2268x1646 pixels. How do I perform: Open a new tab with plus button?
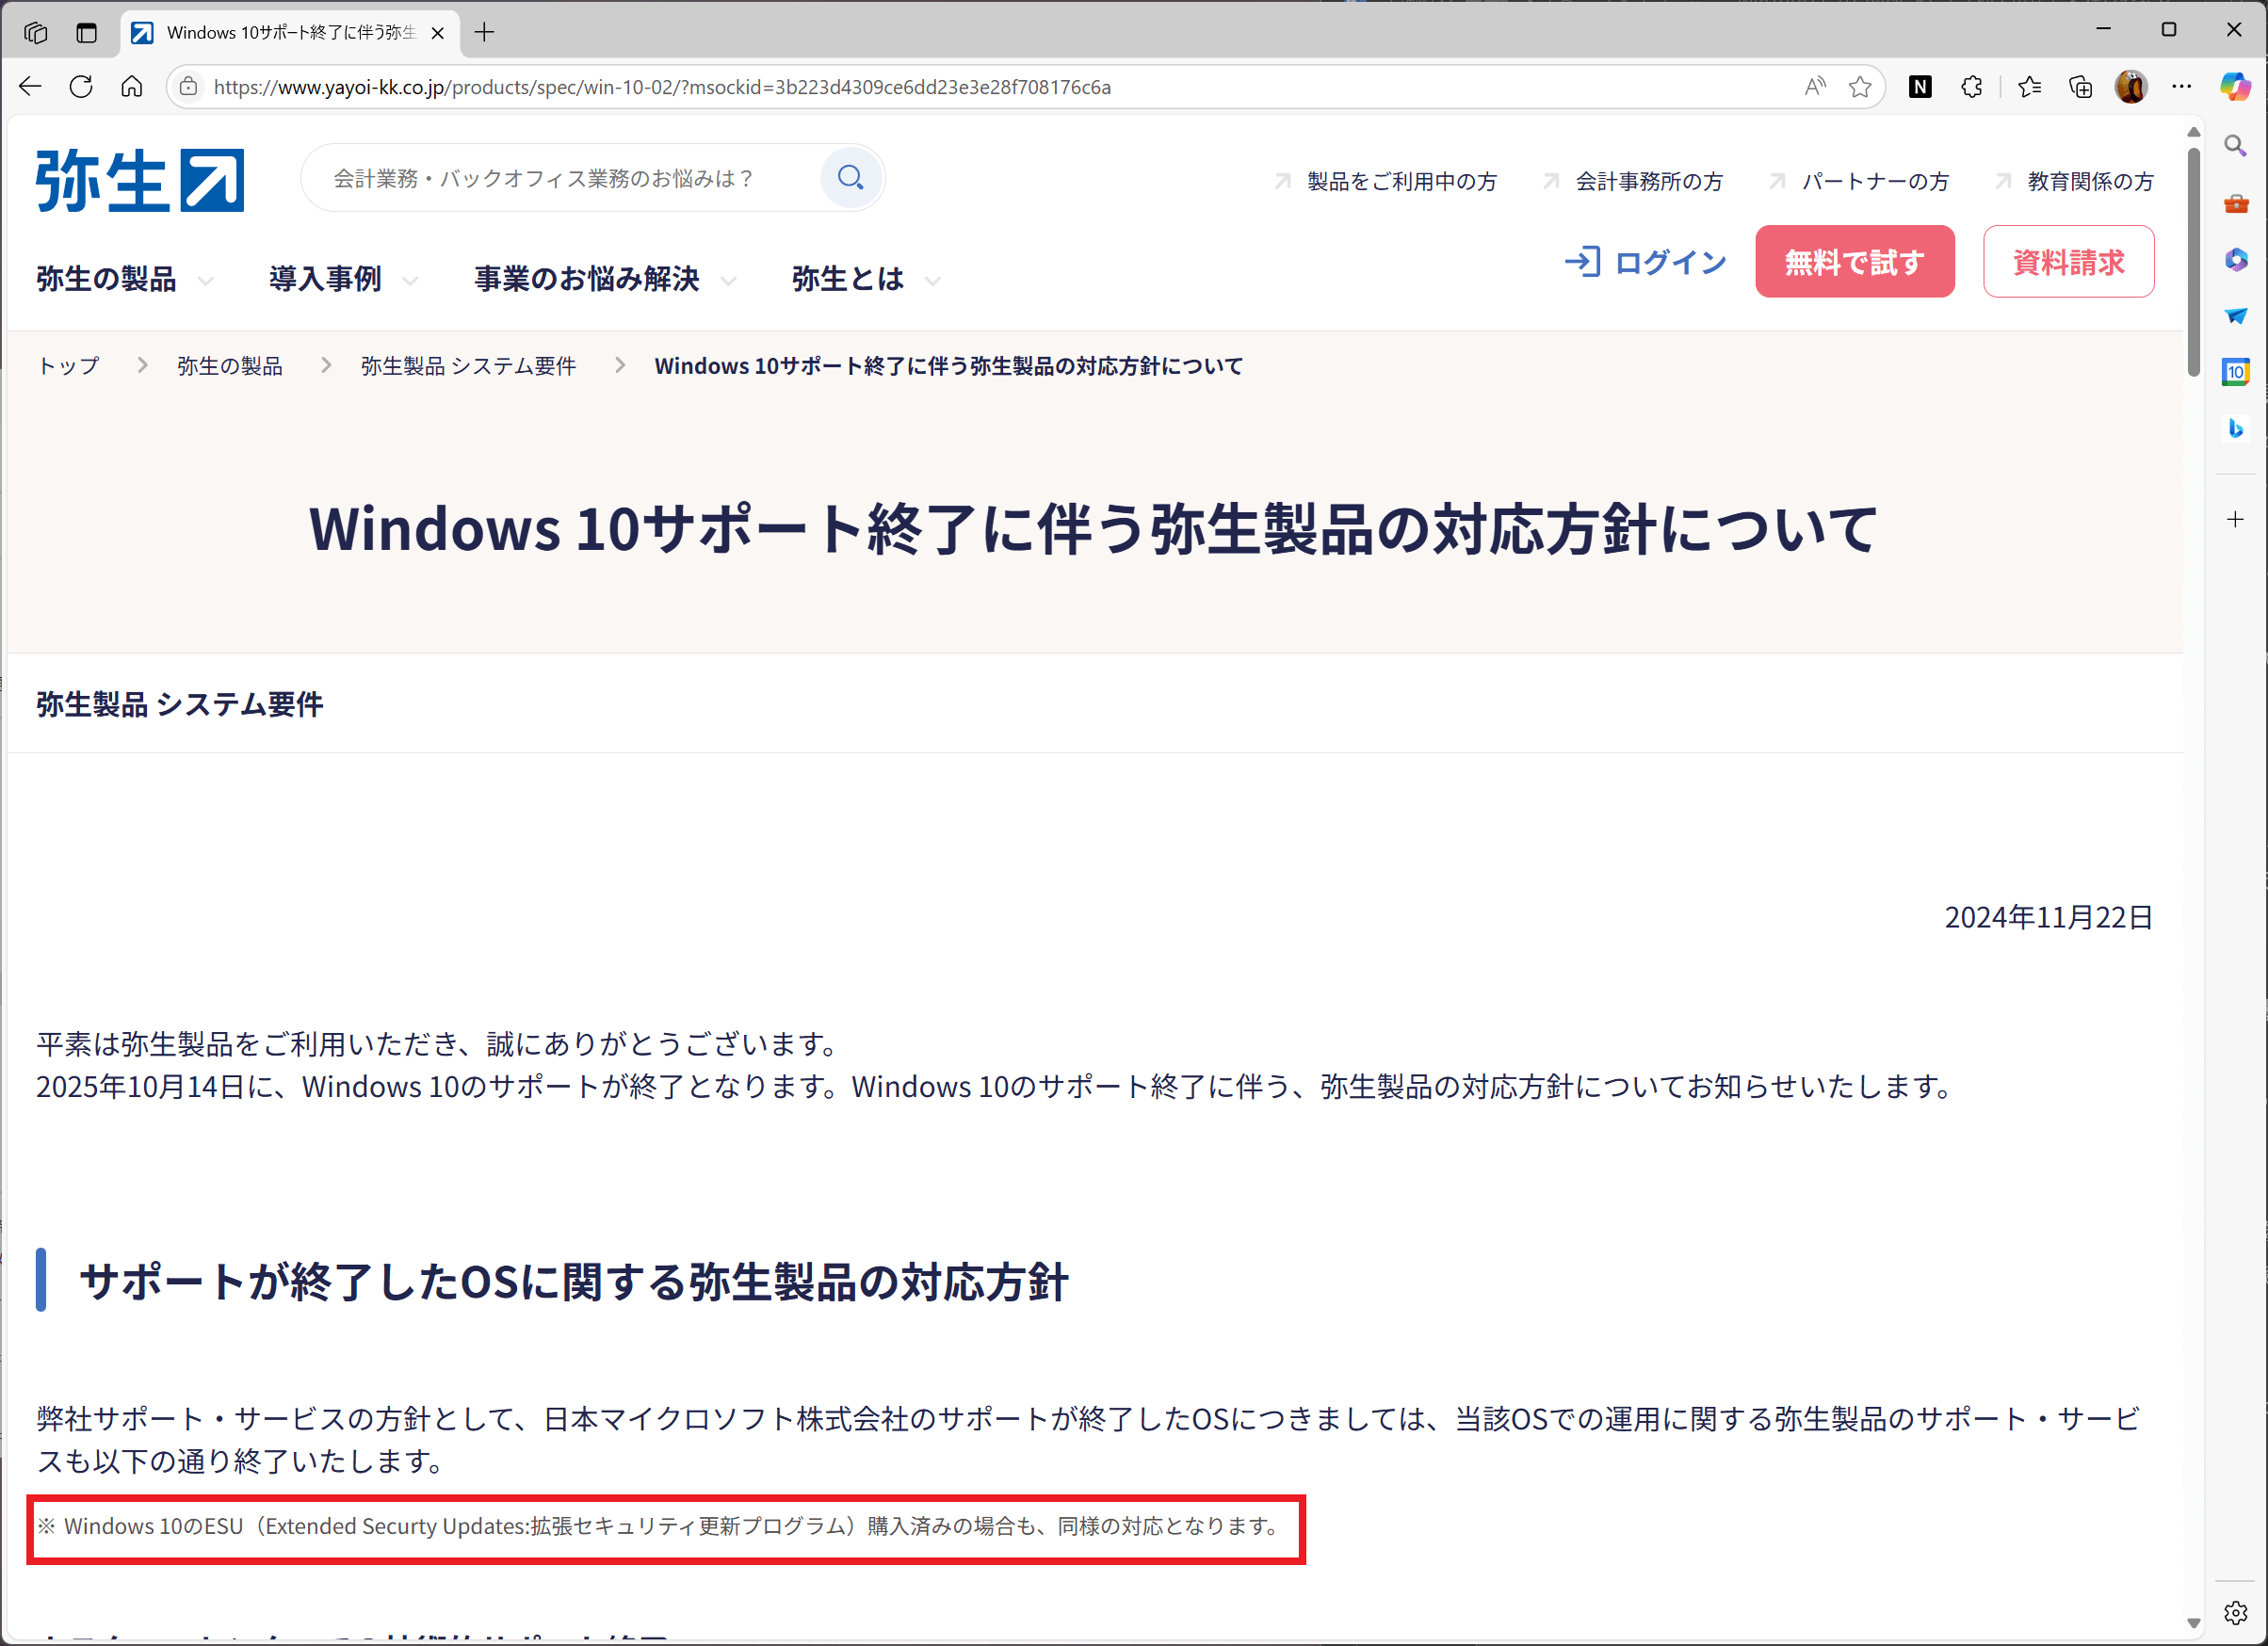click(485, 32)
